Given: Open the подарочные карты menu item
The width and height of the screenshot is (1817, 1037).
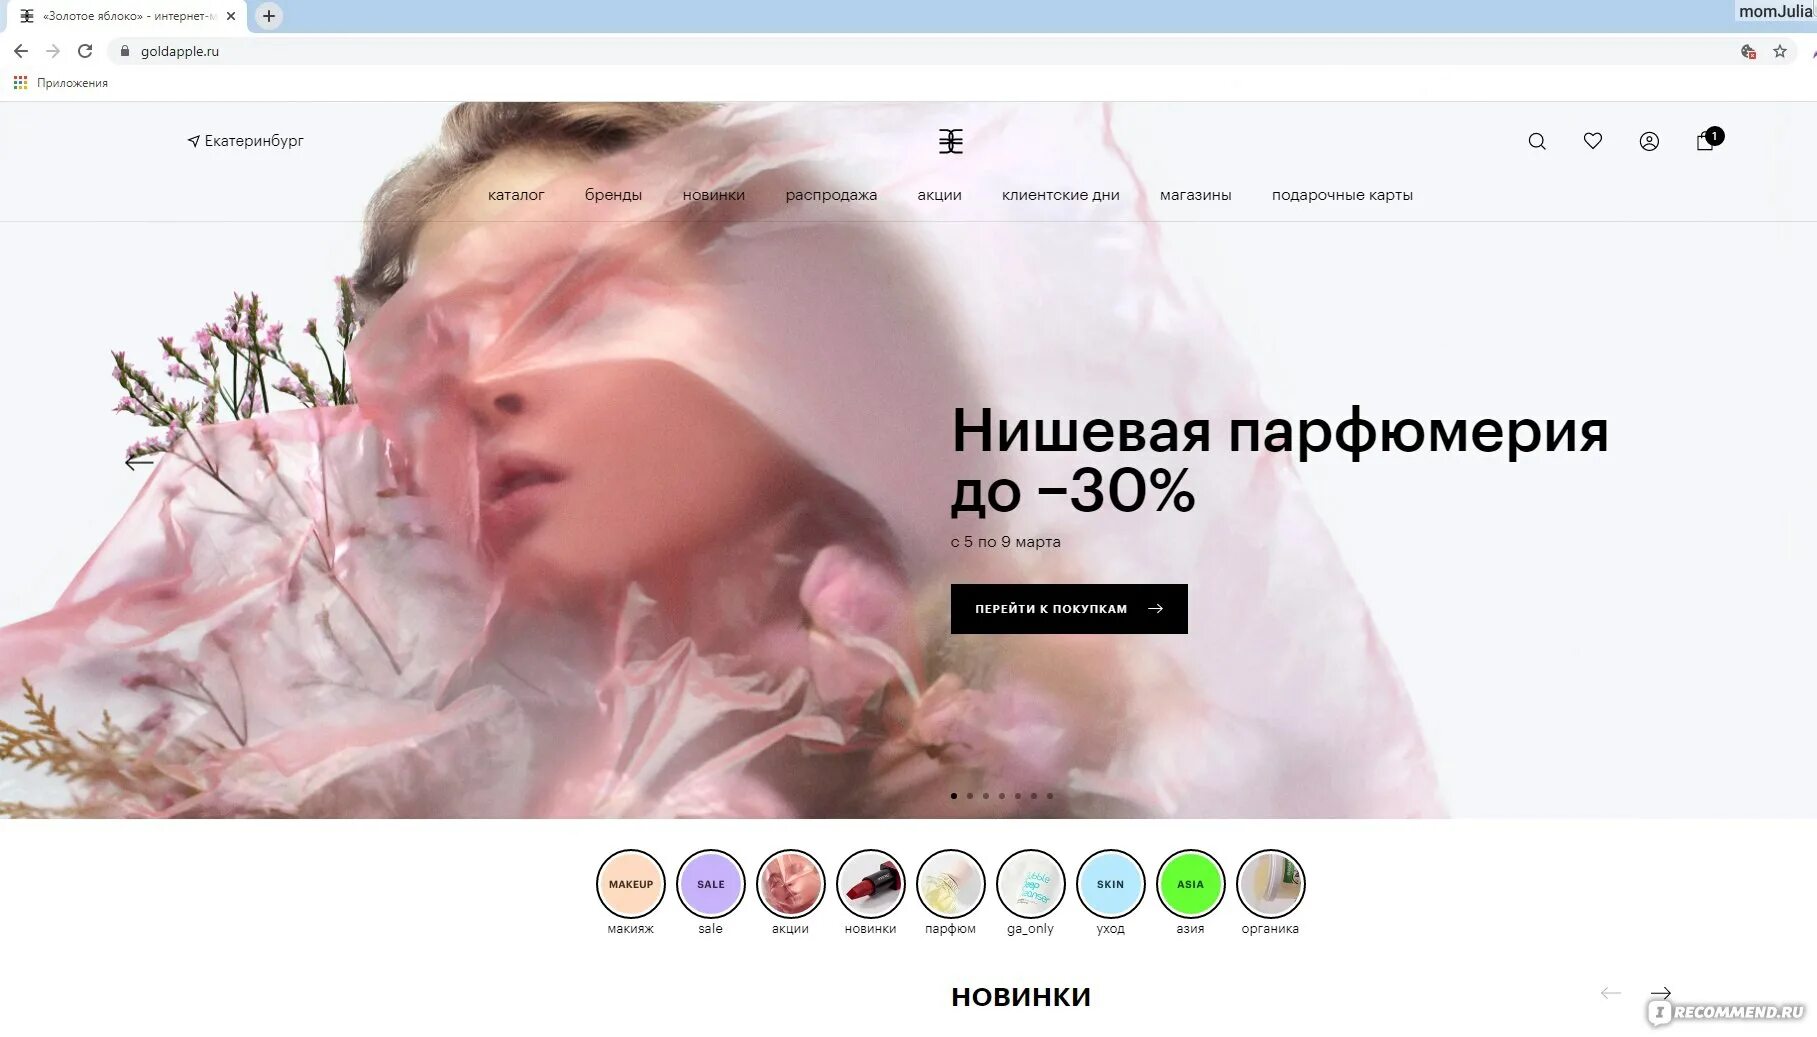Looking at the screenshot, I should tap(1342, 195).
